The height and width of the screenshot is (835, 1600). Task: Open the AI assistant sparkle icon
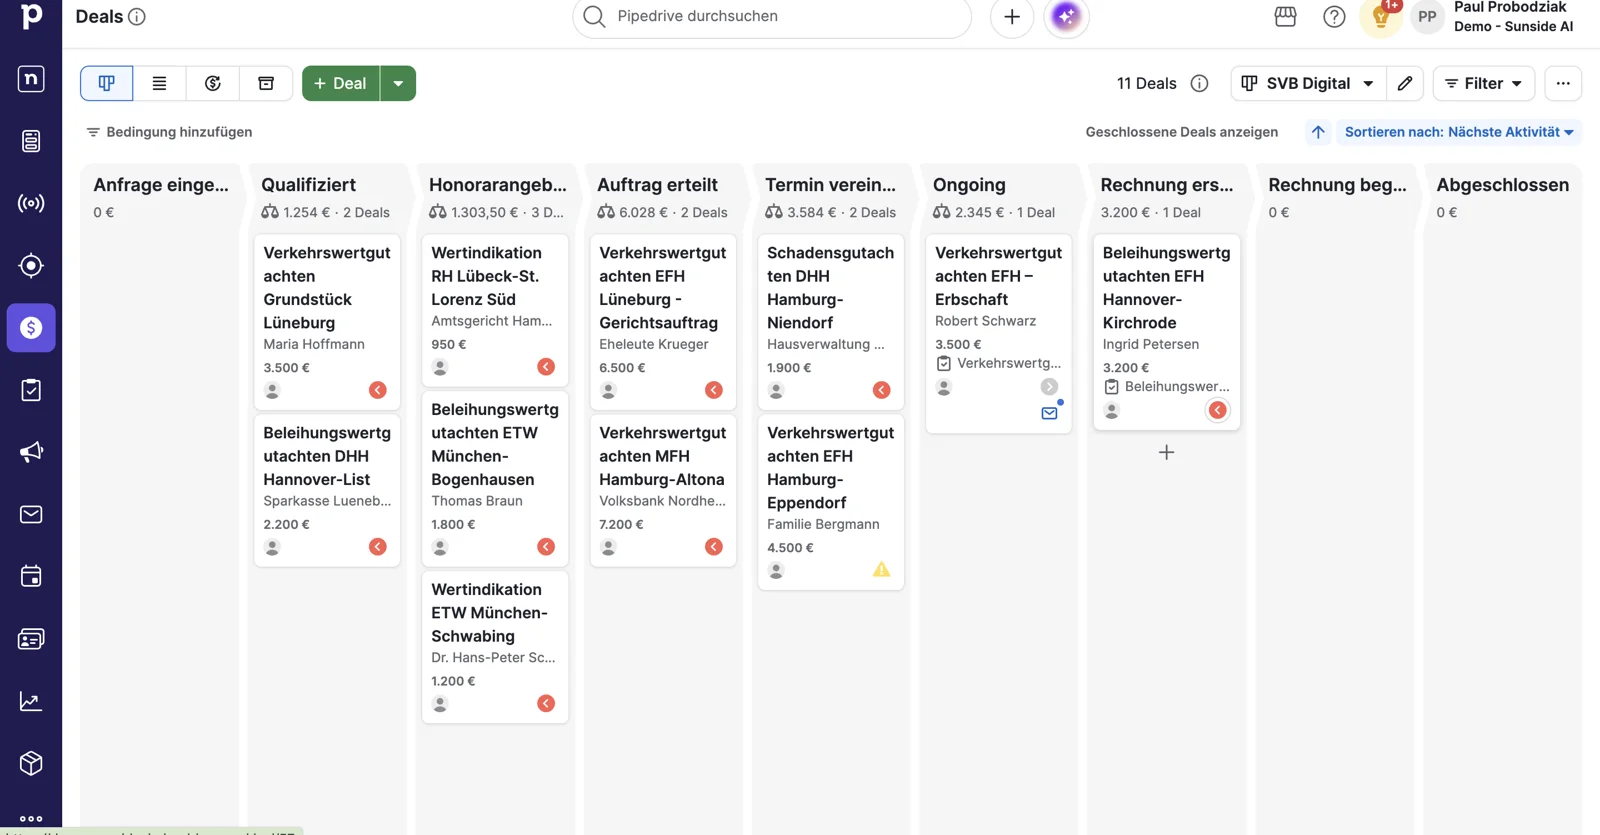click(1066, 17)
